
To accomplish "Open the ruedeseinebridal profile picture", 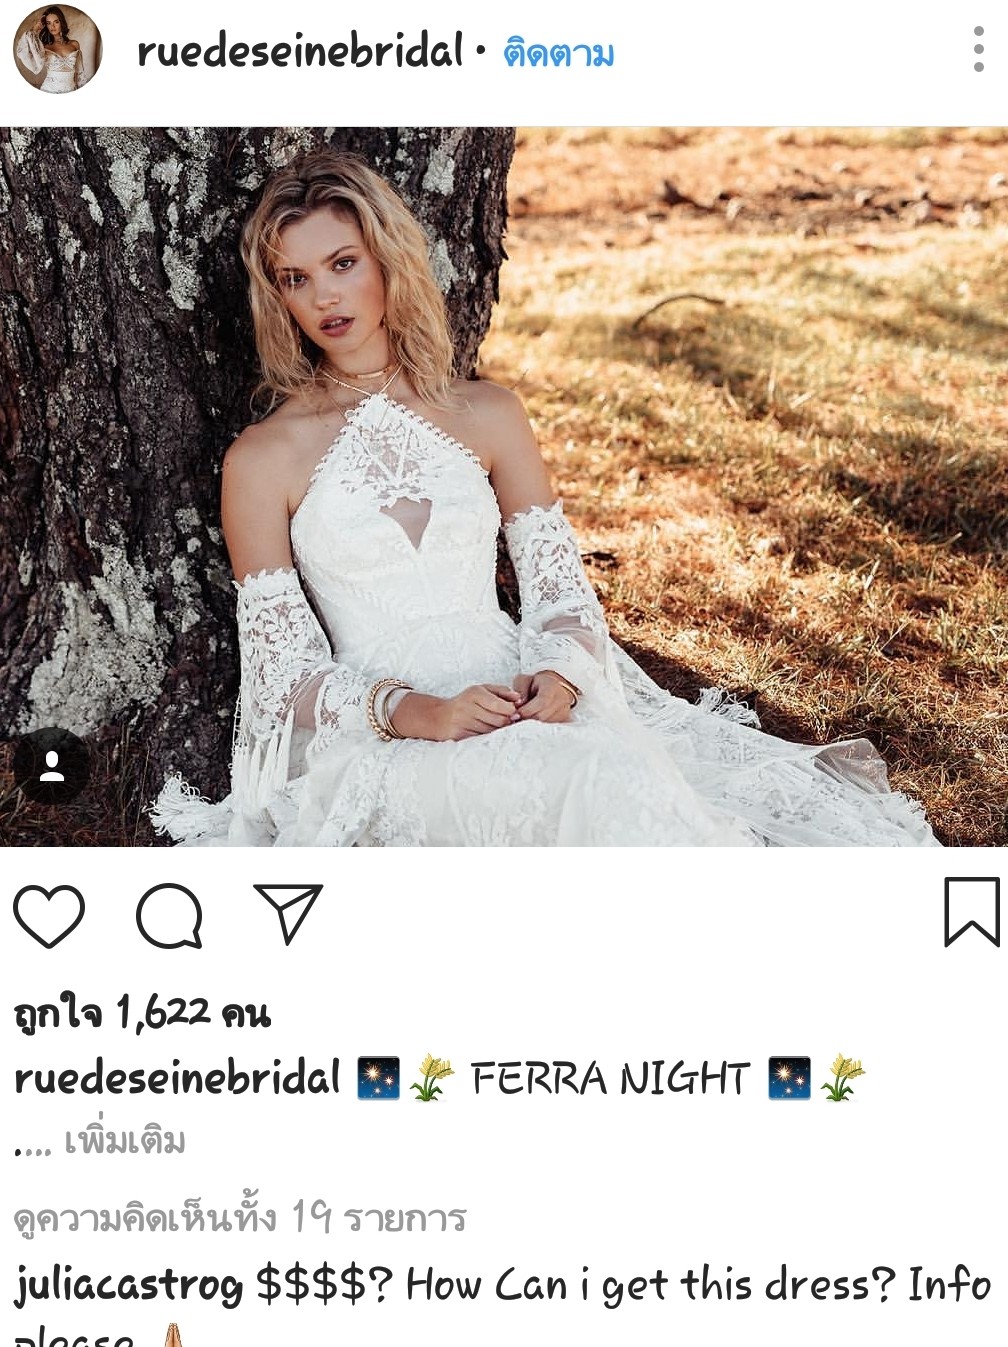I will 58,49.
